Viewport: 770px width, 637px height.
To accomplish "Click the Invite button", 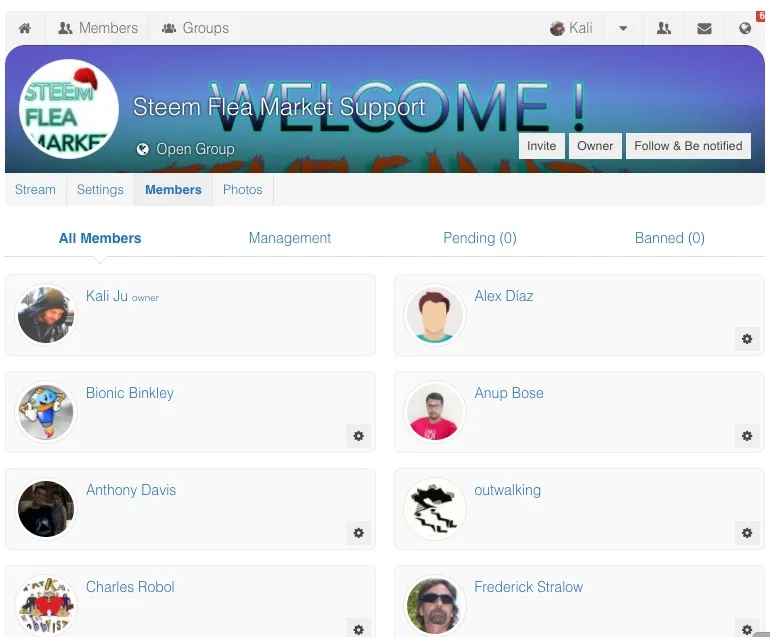I will tap(542, 146).
